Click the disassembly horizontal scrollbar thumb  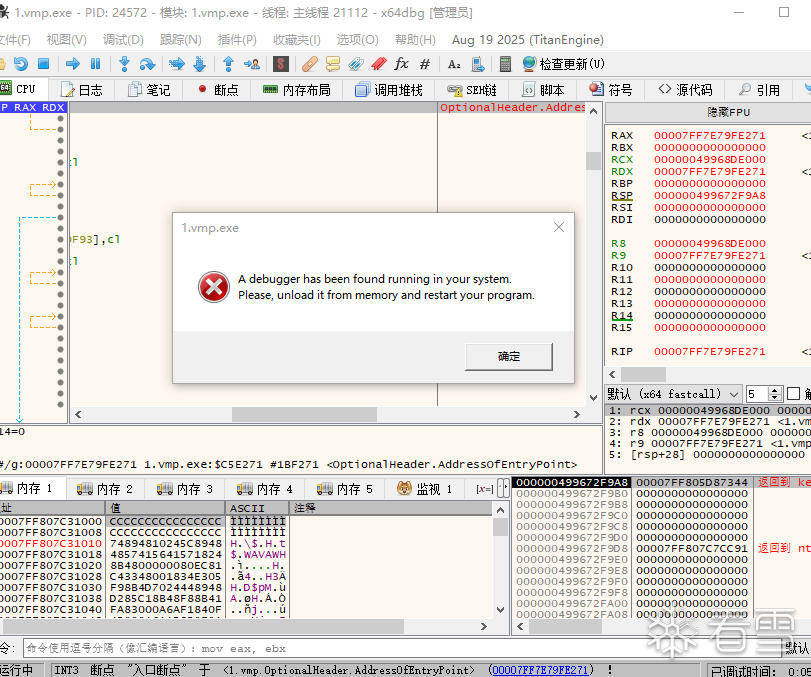[304, 414]
